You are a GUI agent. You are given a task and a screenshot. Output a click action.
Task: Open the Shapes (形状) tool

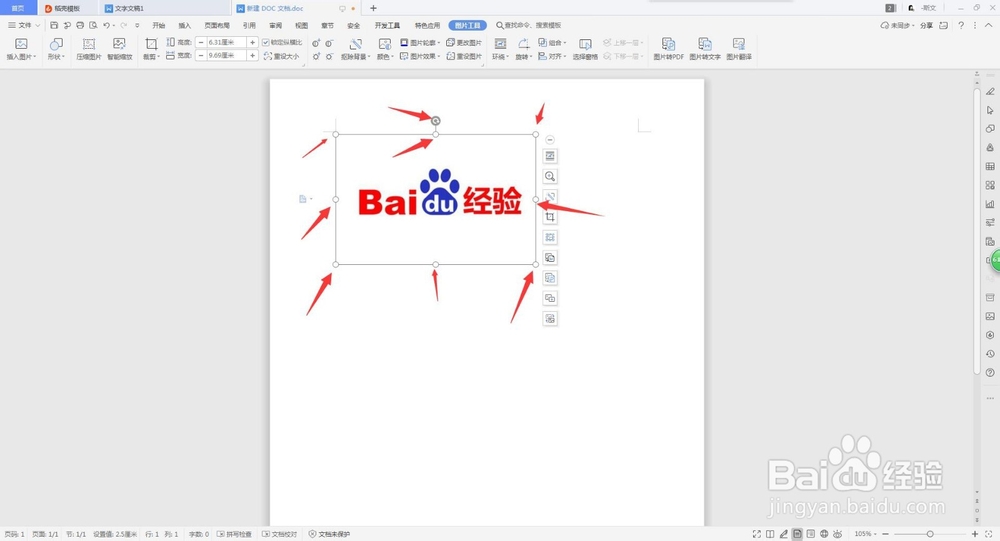[56, 44]
